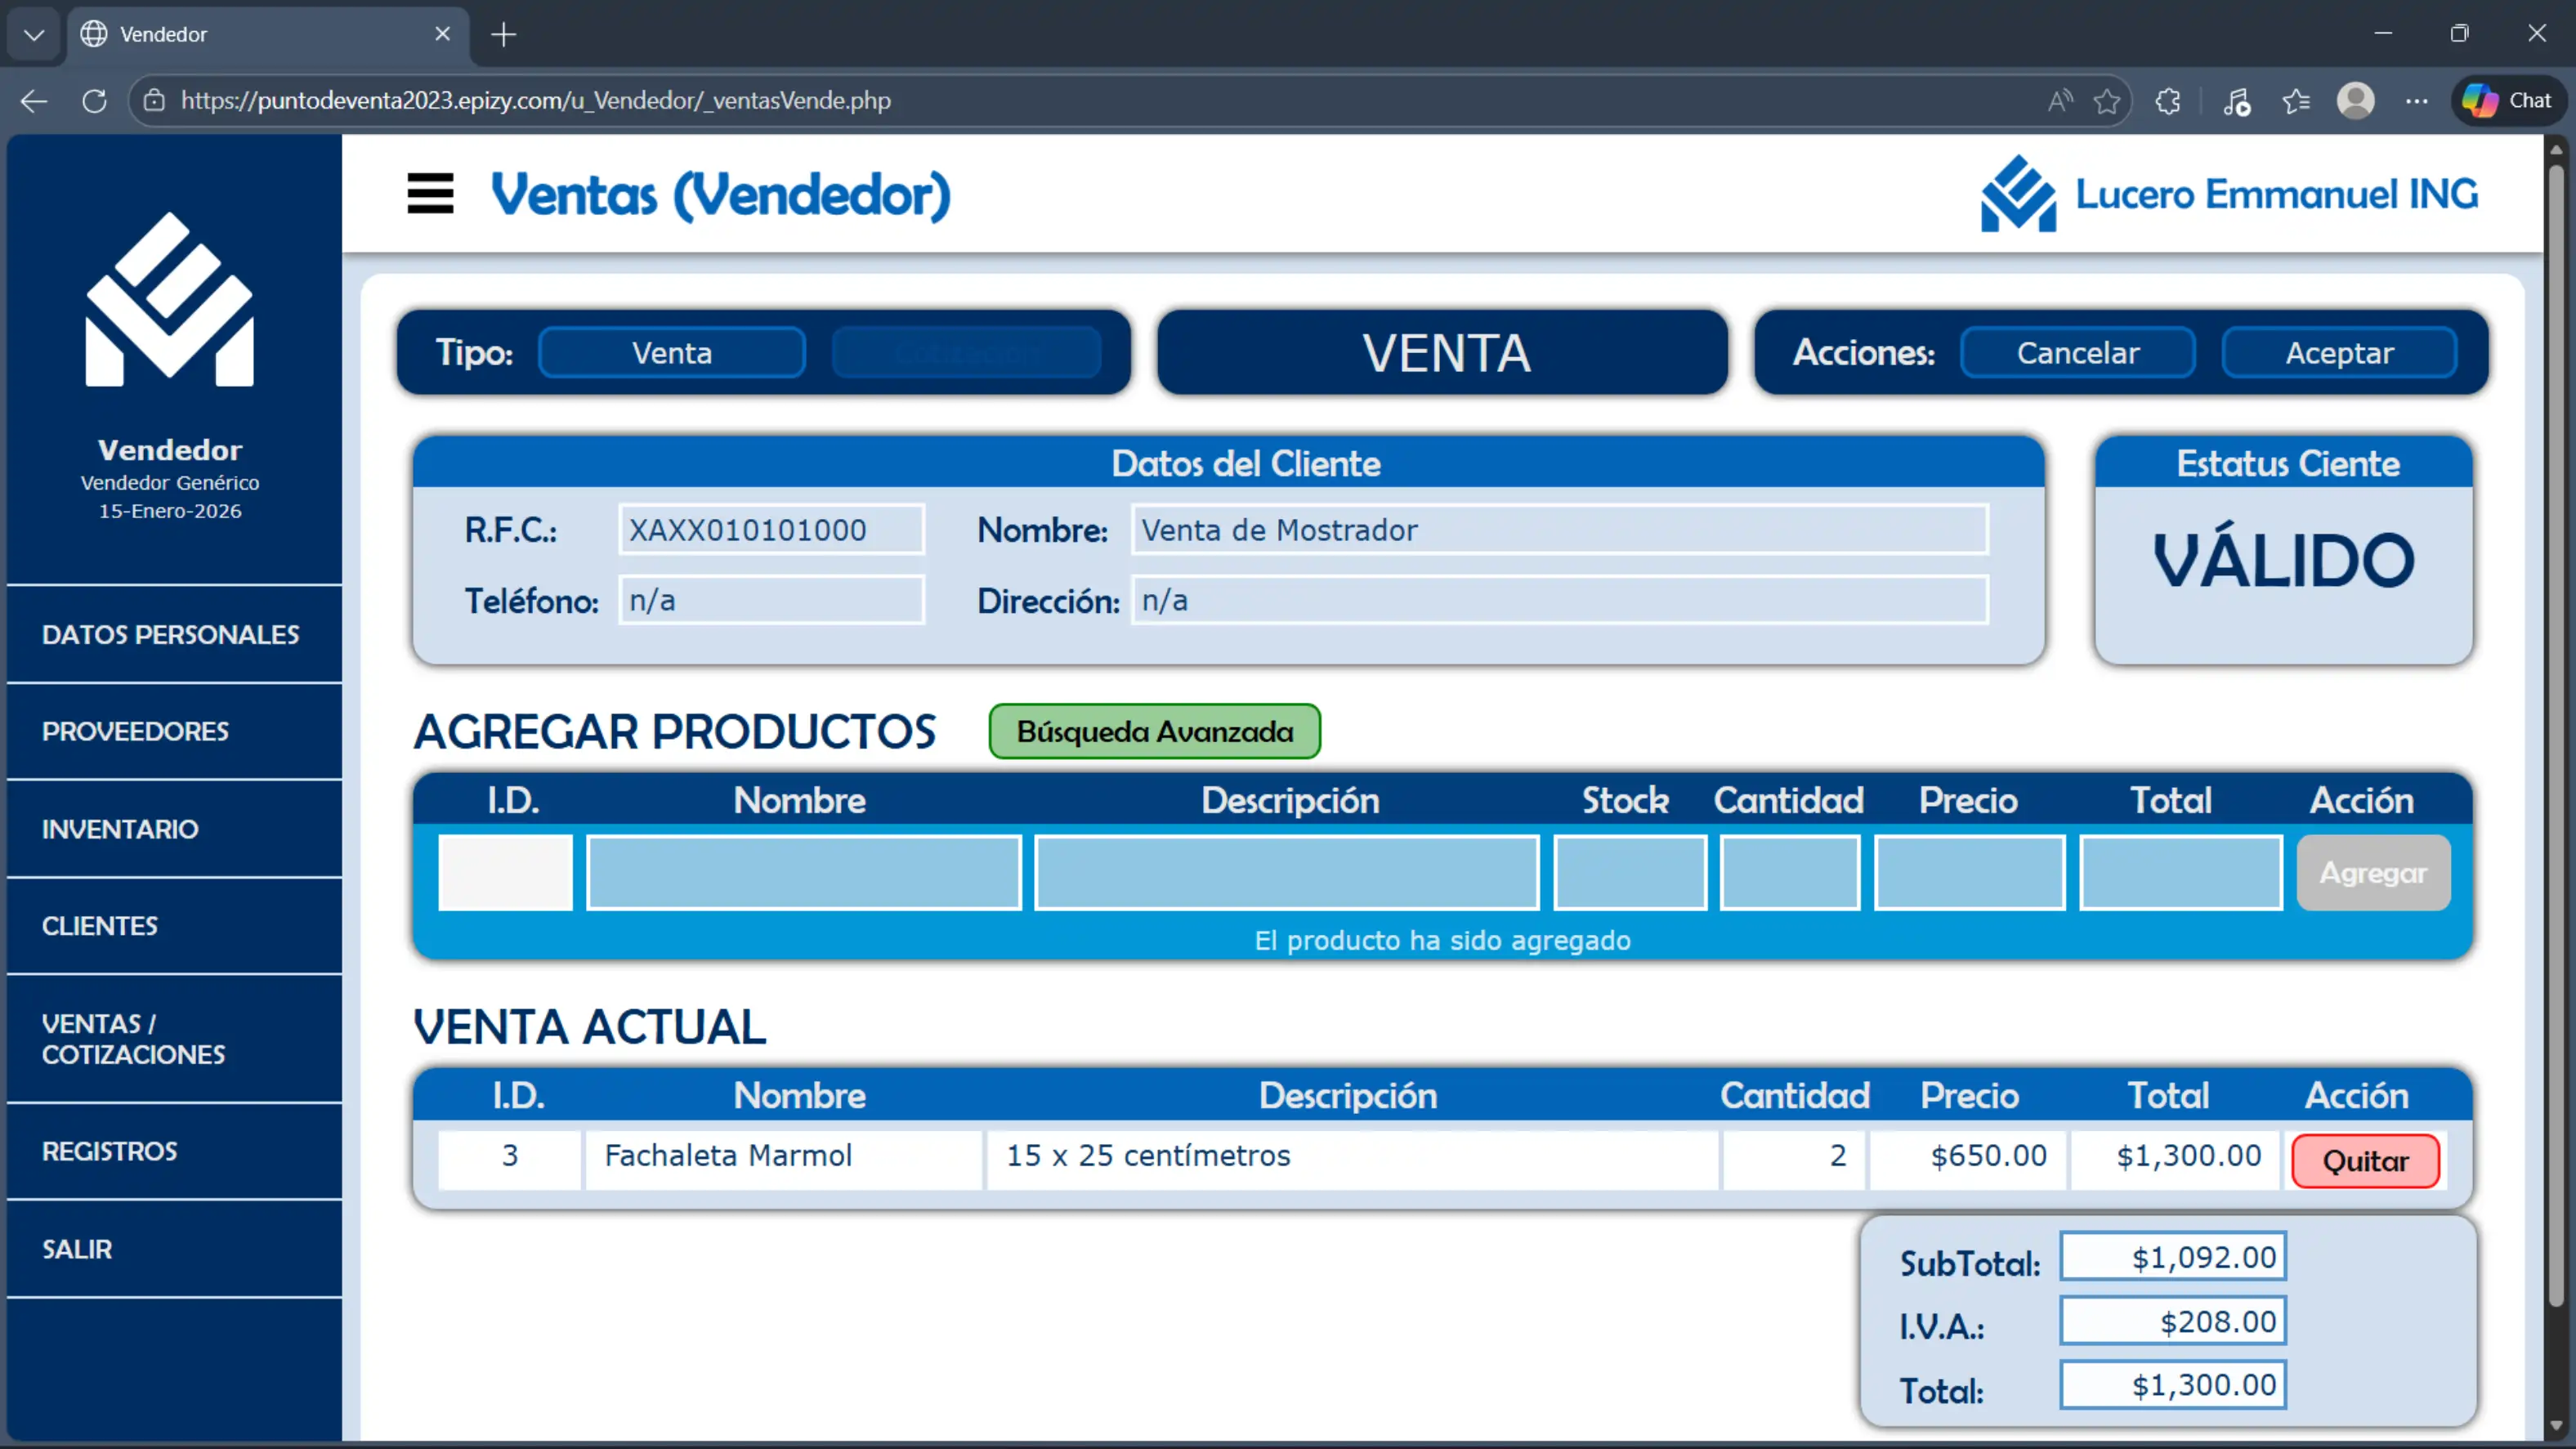Click the R.F.C. input field
The image size is (2576, 1449).
[x=770, y=530]
